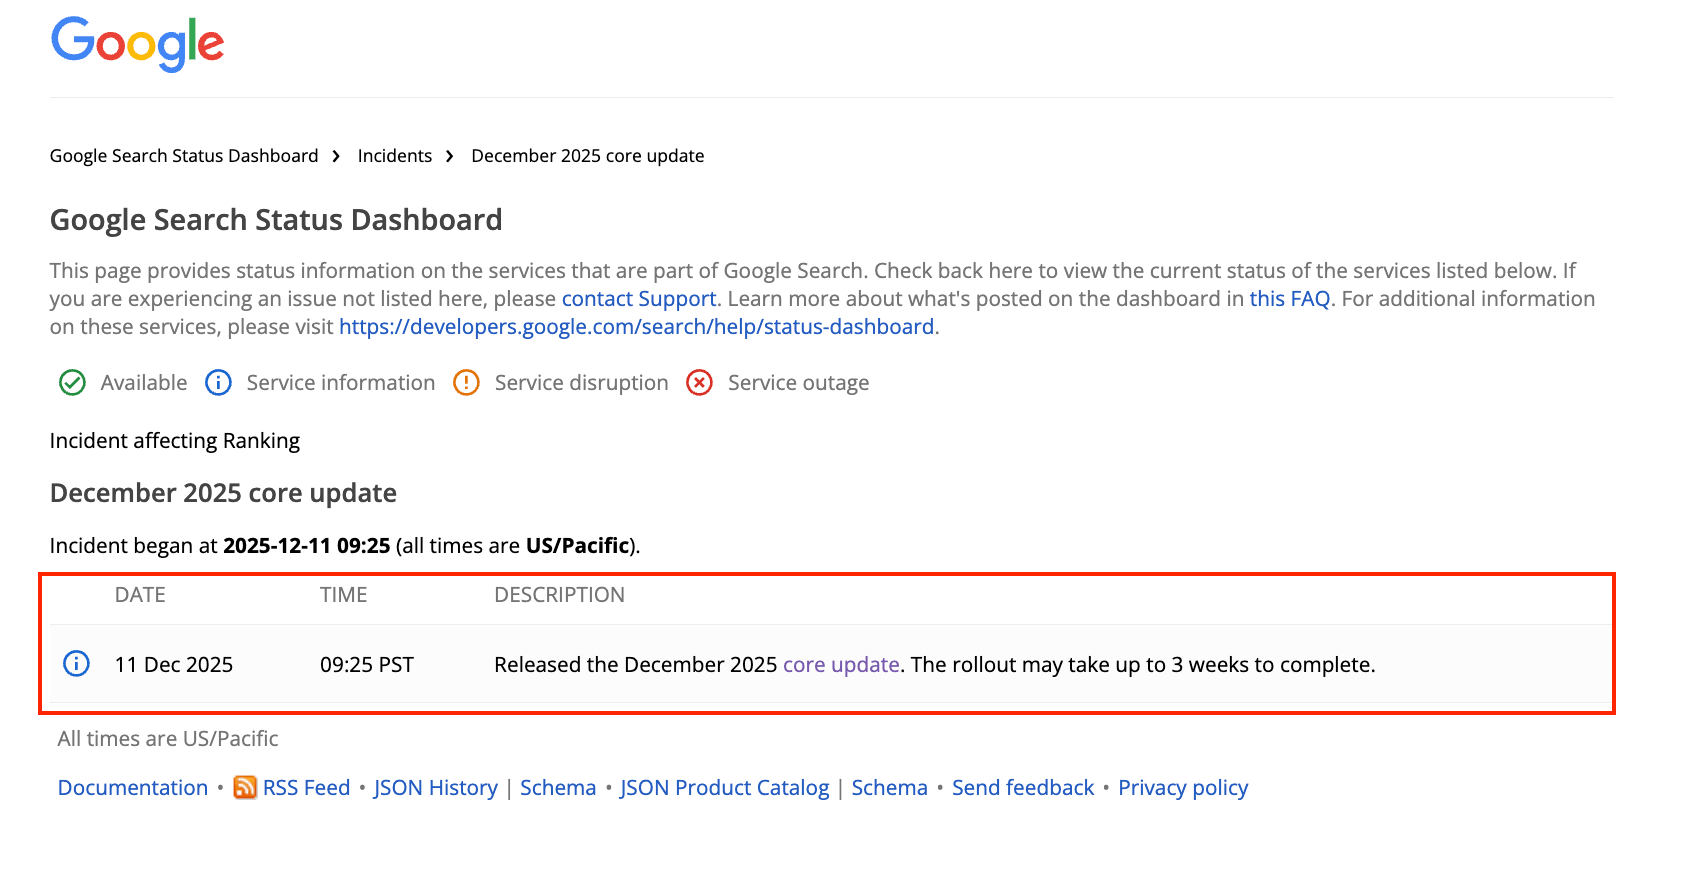Click the orange RSS feed icon

245,788
